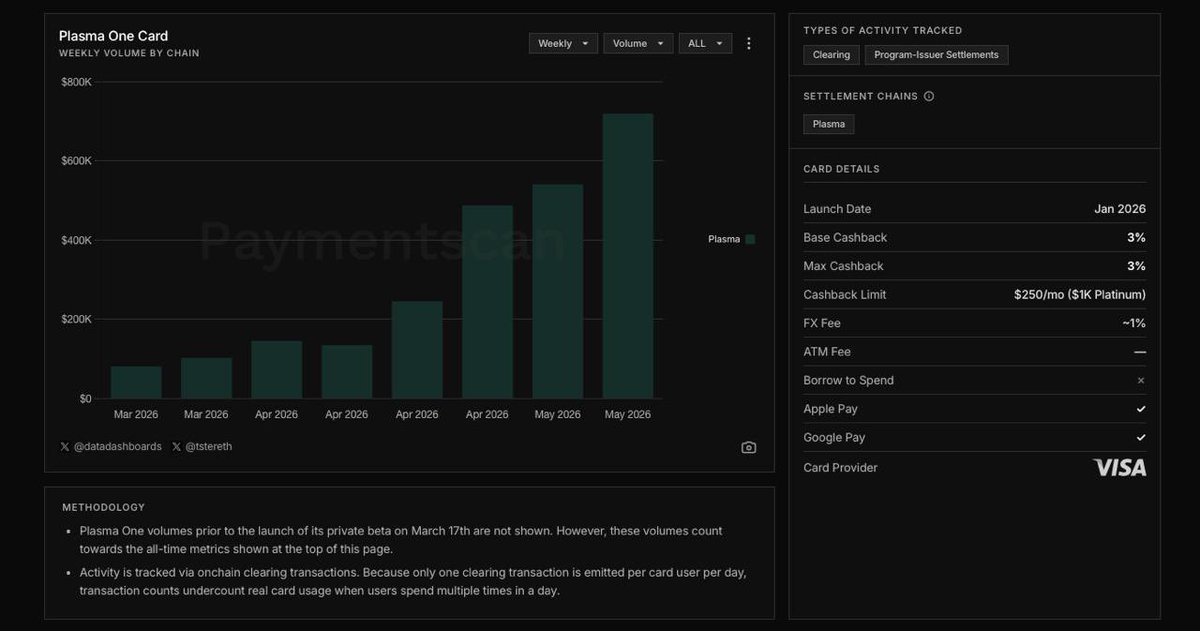
Task: Click the Borrow to Spend cross icon
Action: 1141,380
